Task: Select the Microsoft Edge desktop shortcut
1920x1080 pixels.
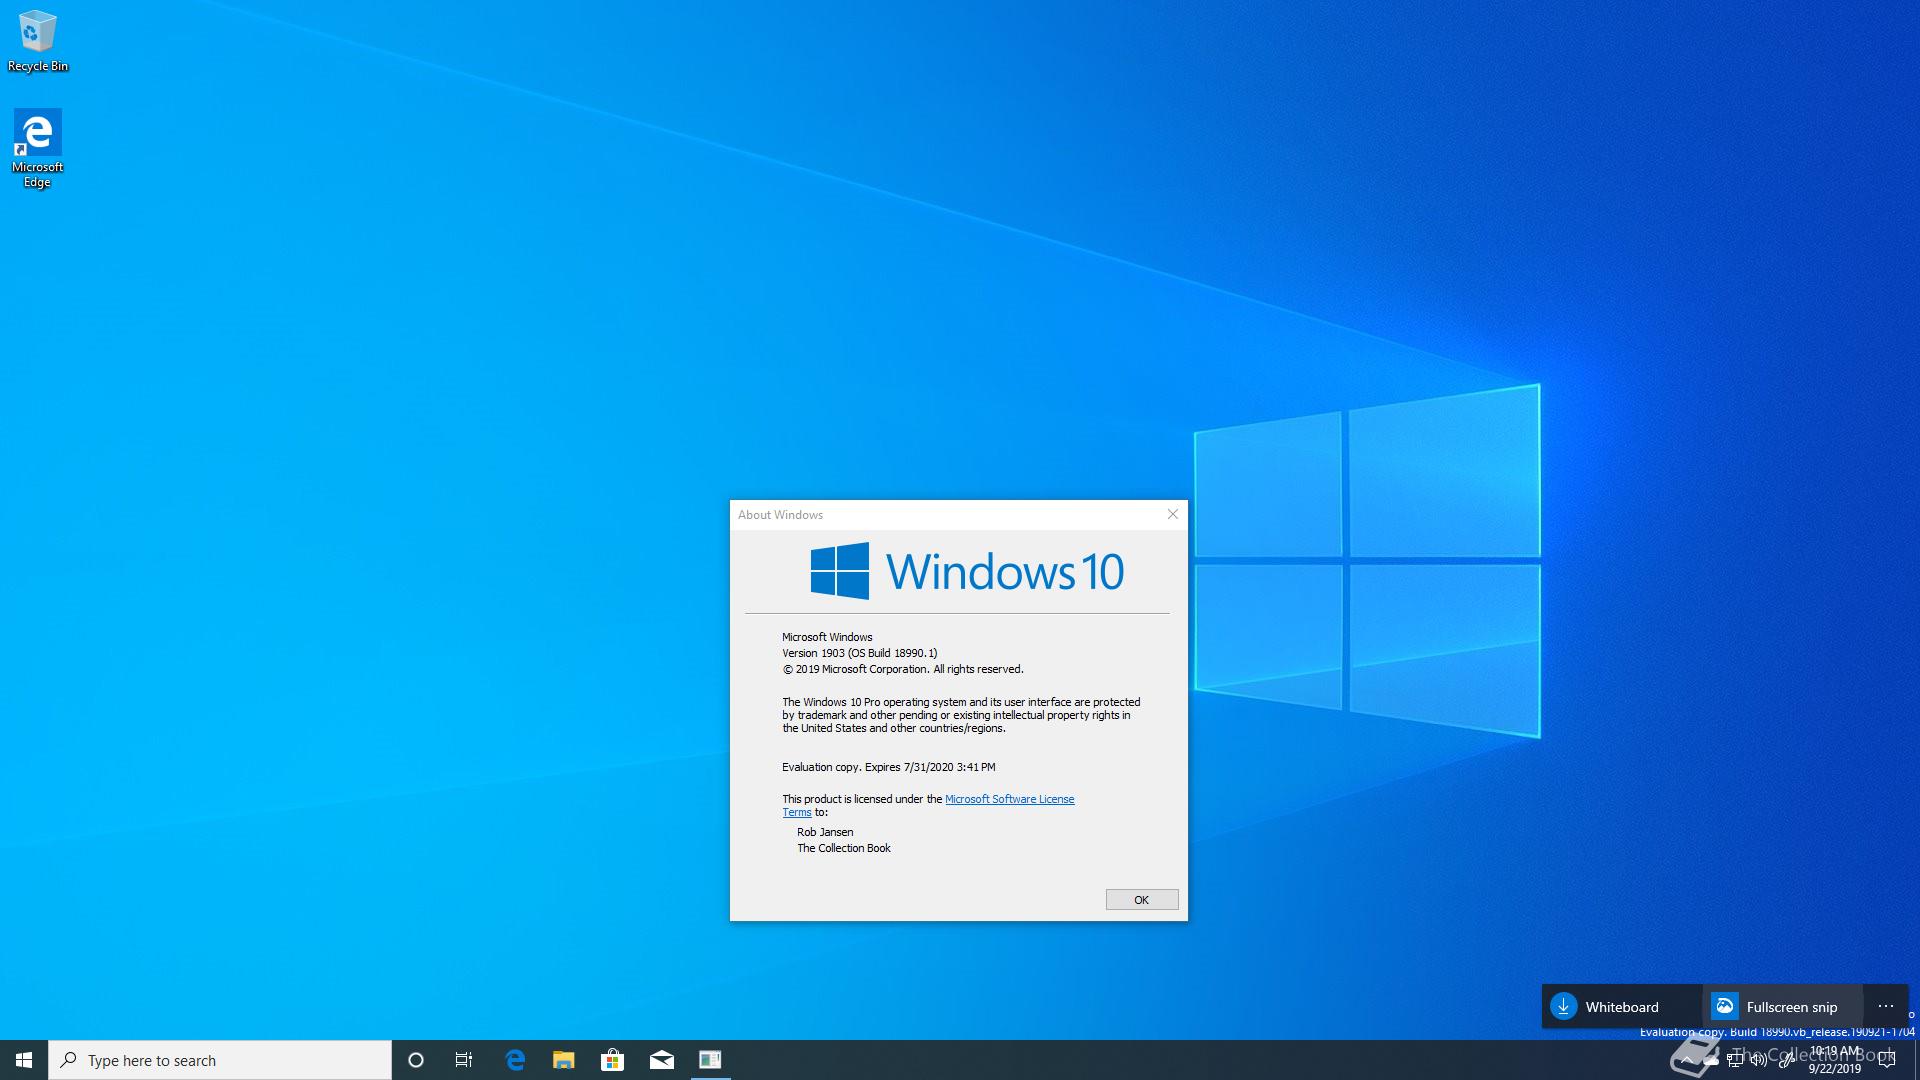Action: coord(37,148)
